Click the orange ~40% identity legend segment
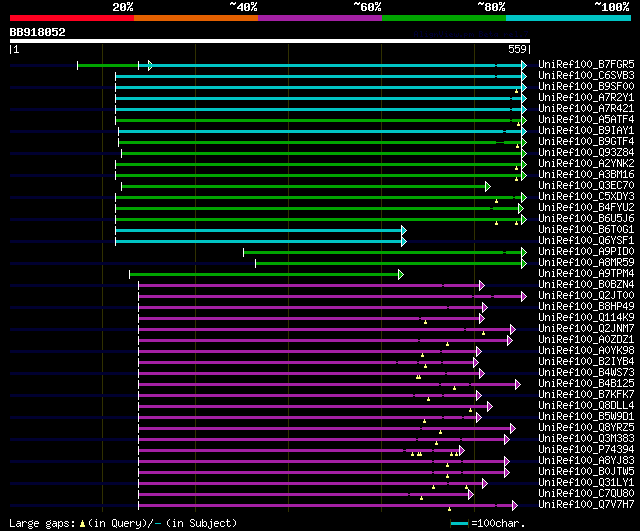Screen dimensions: 640x531 click(196, 18)
